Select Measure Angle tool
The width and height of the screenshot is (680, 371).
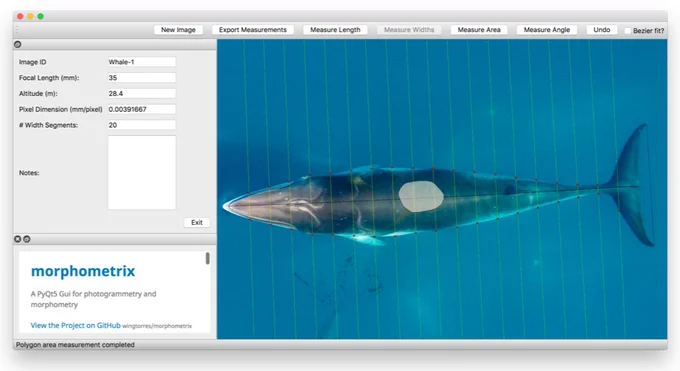pyautogui.click(x=546, y=30)
